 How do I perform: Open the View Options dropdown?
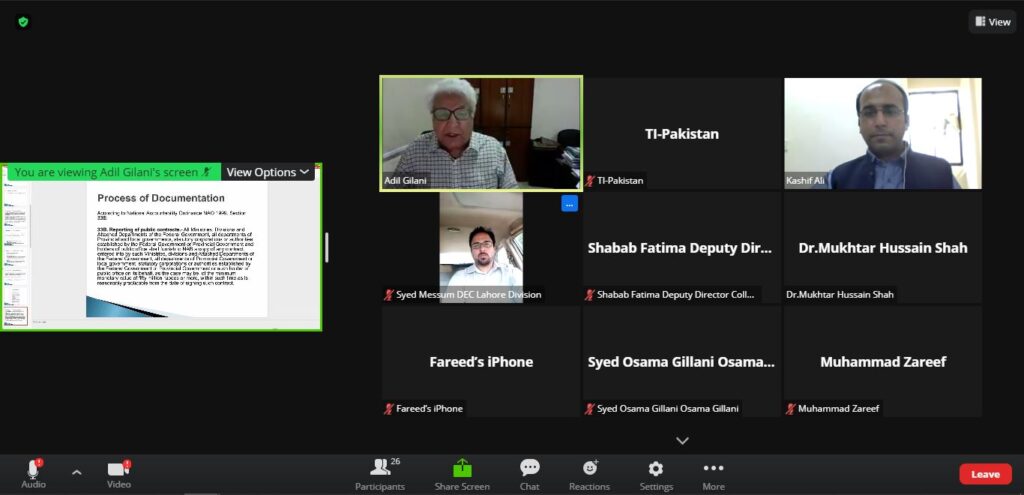[x=267, y=172]
